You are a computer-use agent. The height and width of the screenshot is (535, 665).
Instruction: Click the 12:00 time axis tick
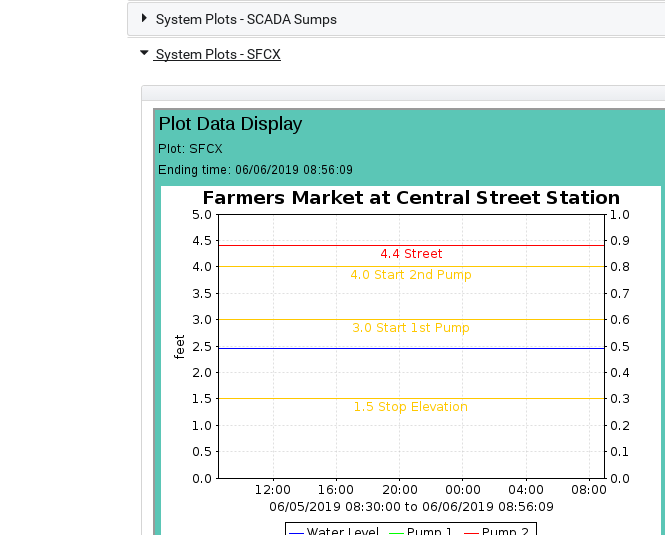273,490
